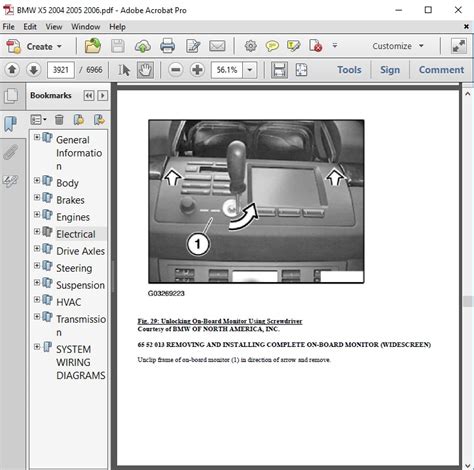Open the Help menu
474x470 pixels.
click(117, 27)
